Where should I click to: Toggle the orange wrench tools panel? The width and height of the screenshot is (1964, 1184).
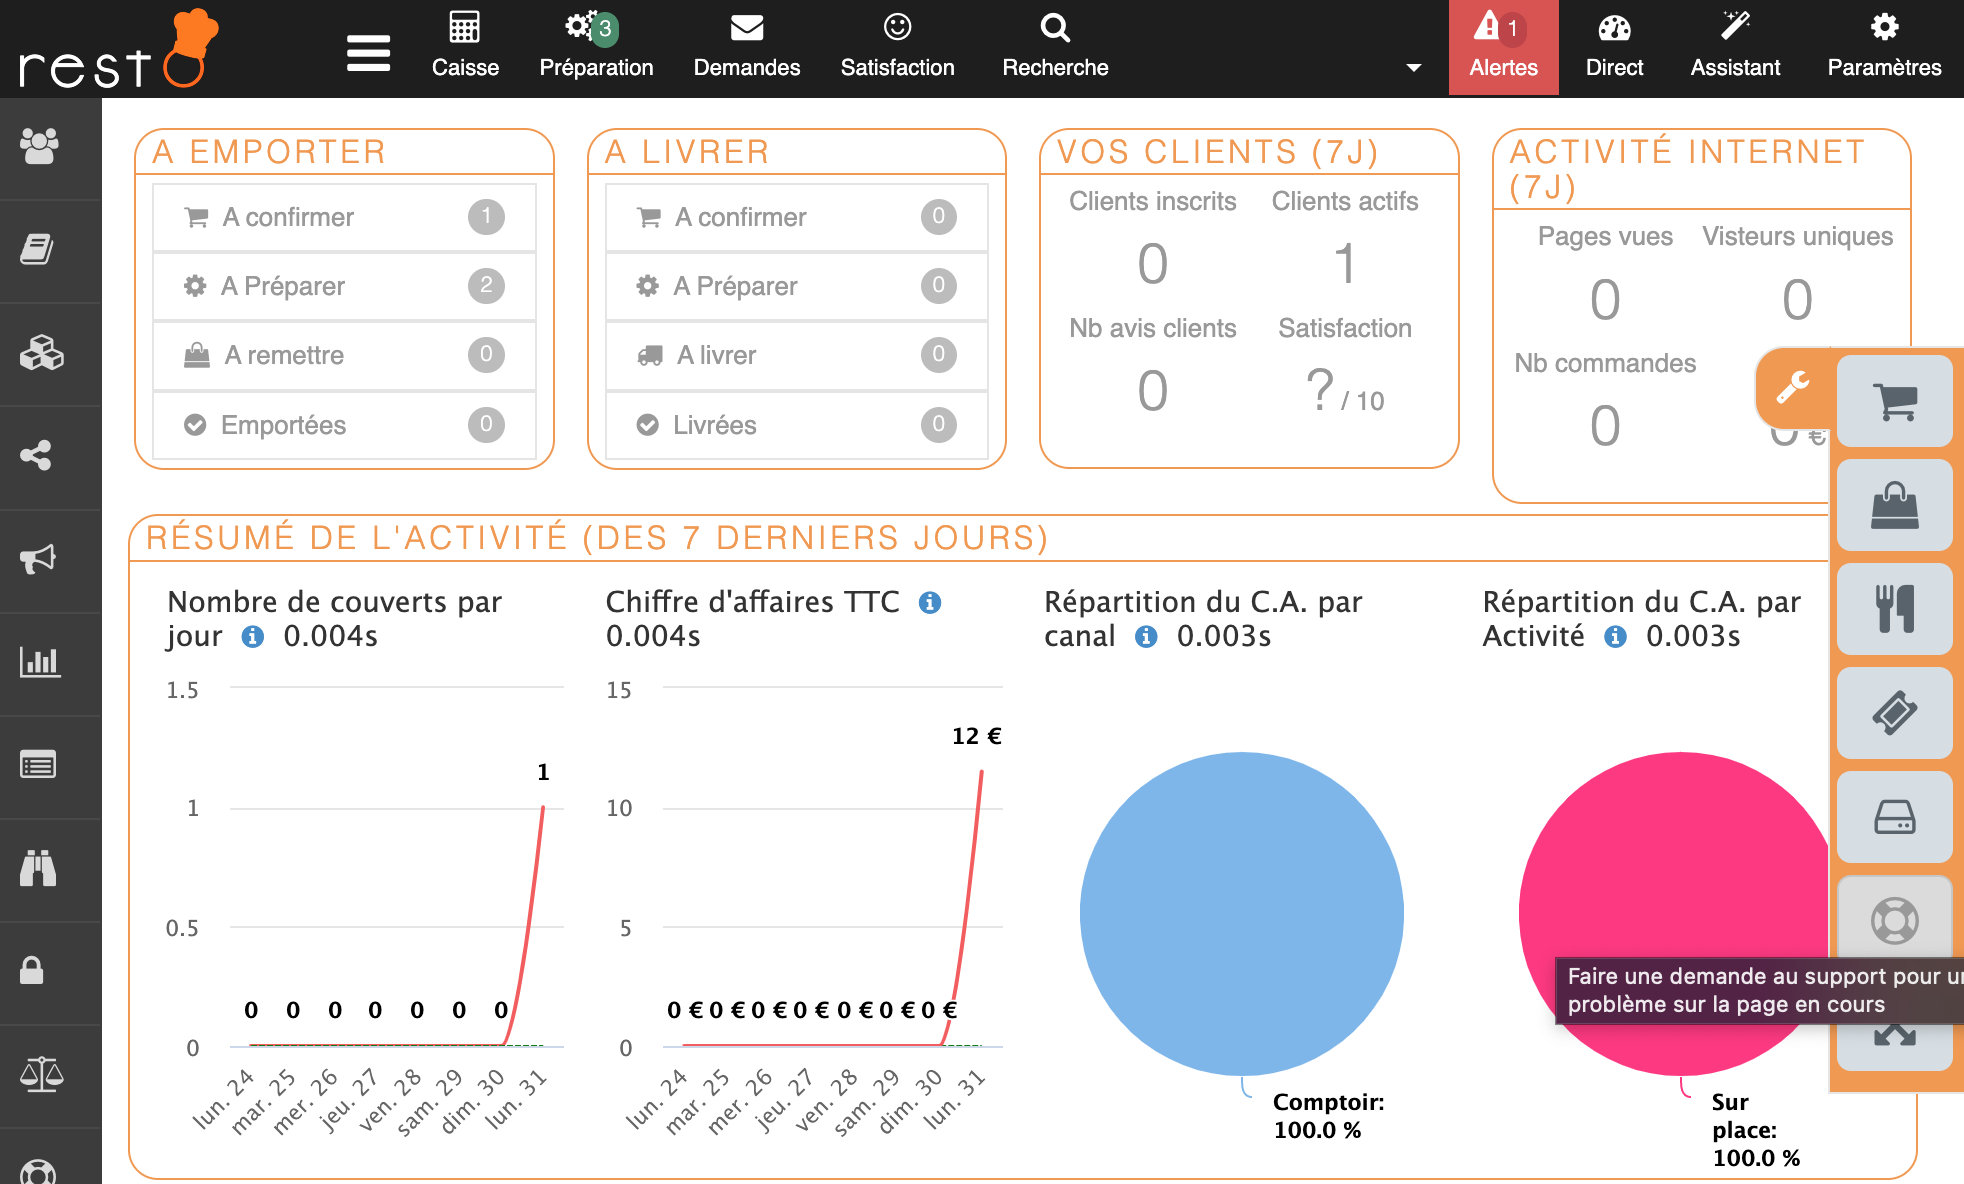pos(1792,387)
